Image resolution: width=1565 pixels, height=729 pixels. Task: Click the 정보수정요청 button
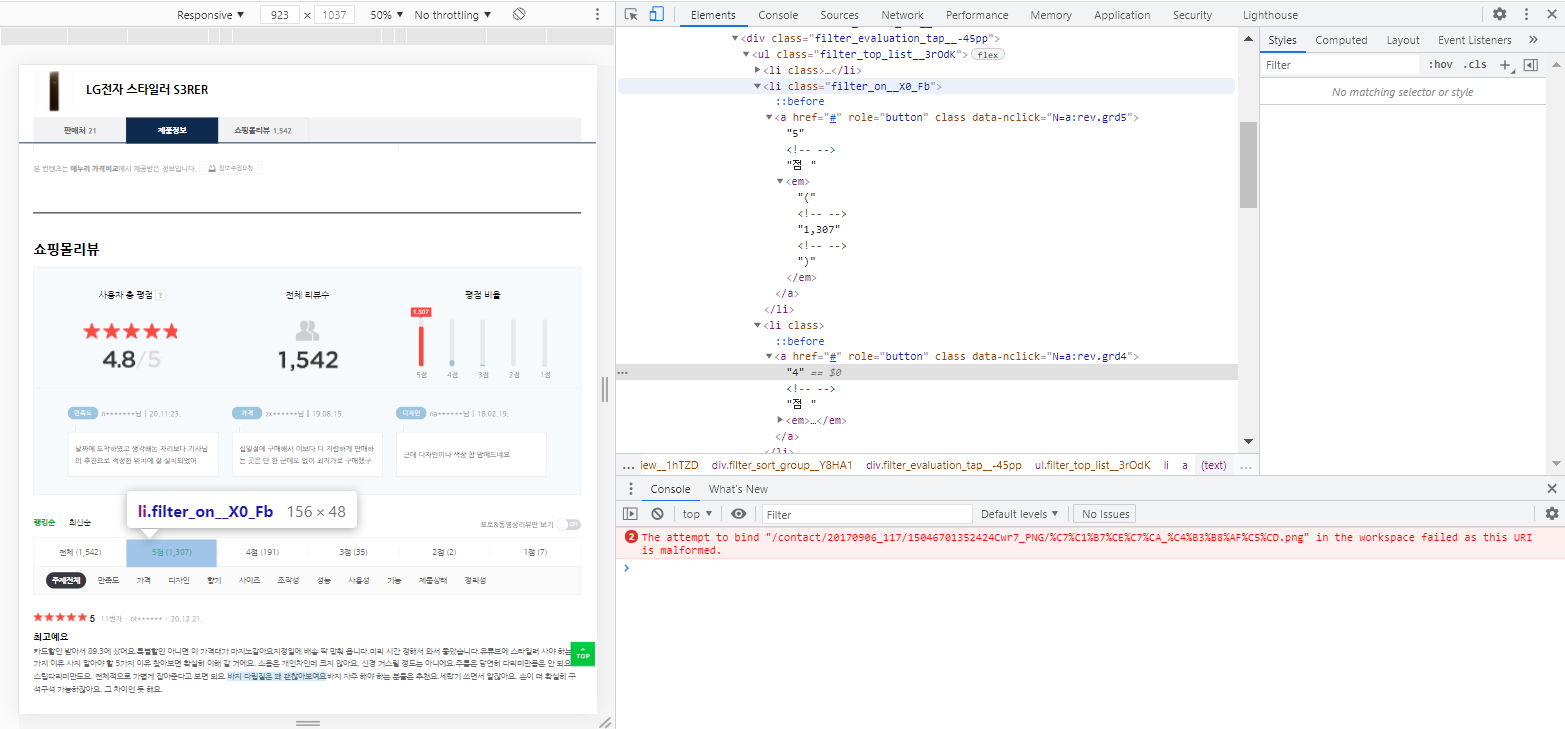pyautogui.click(x=231, y=168)
